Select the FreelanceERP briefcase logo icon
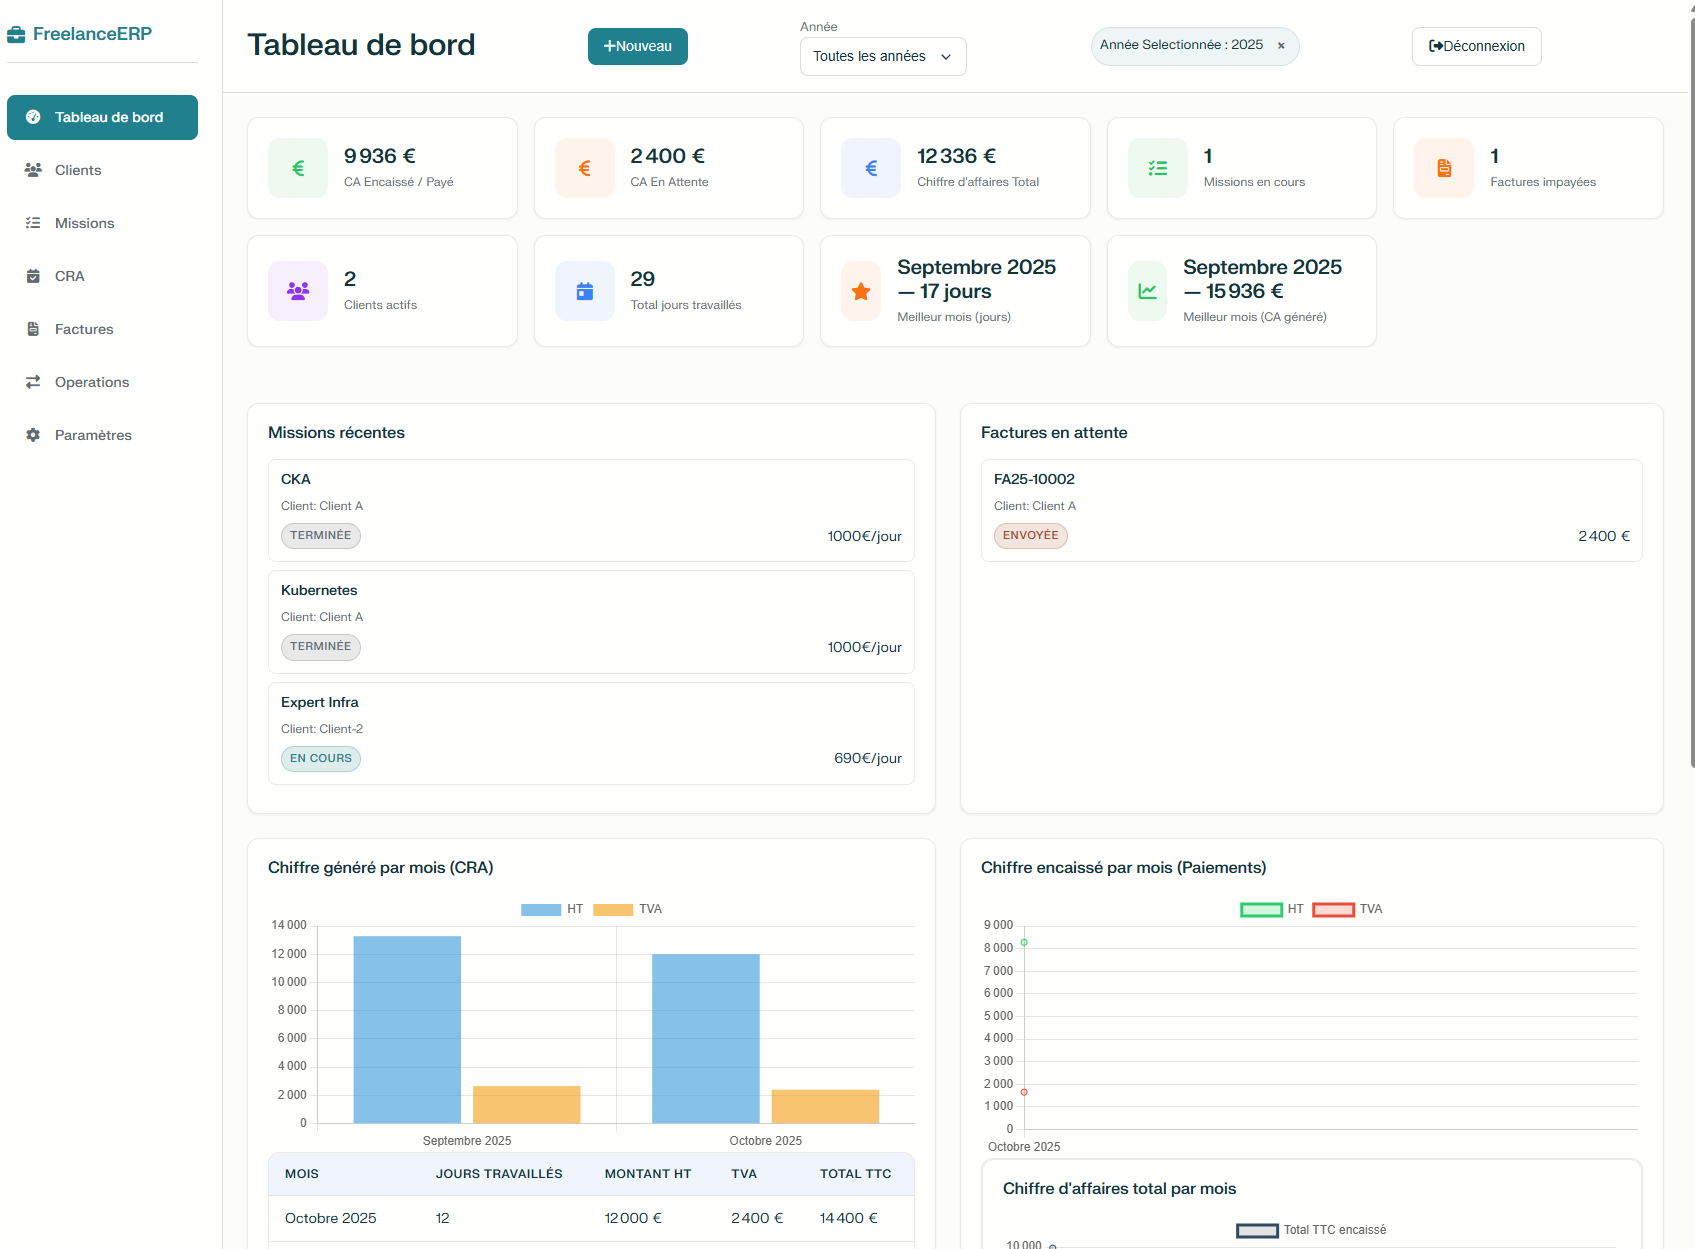 coord(15,33)
